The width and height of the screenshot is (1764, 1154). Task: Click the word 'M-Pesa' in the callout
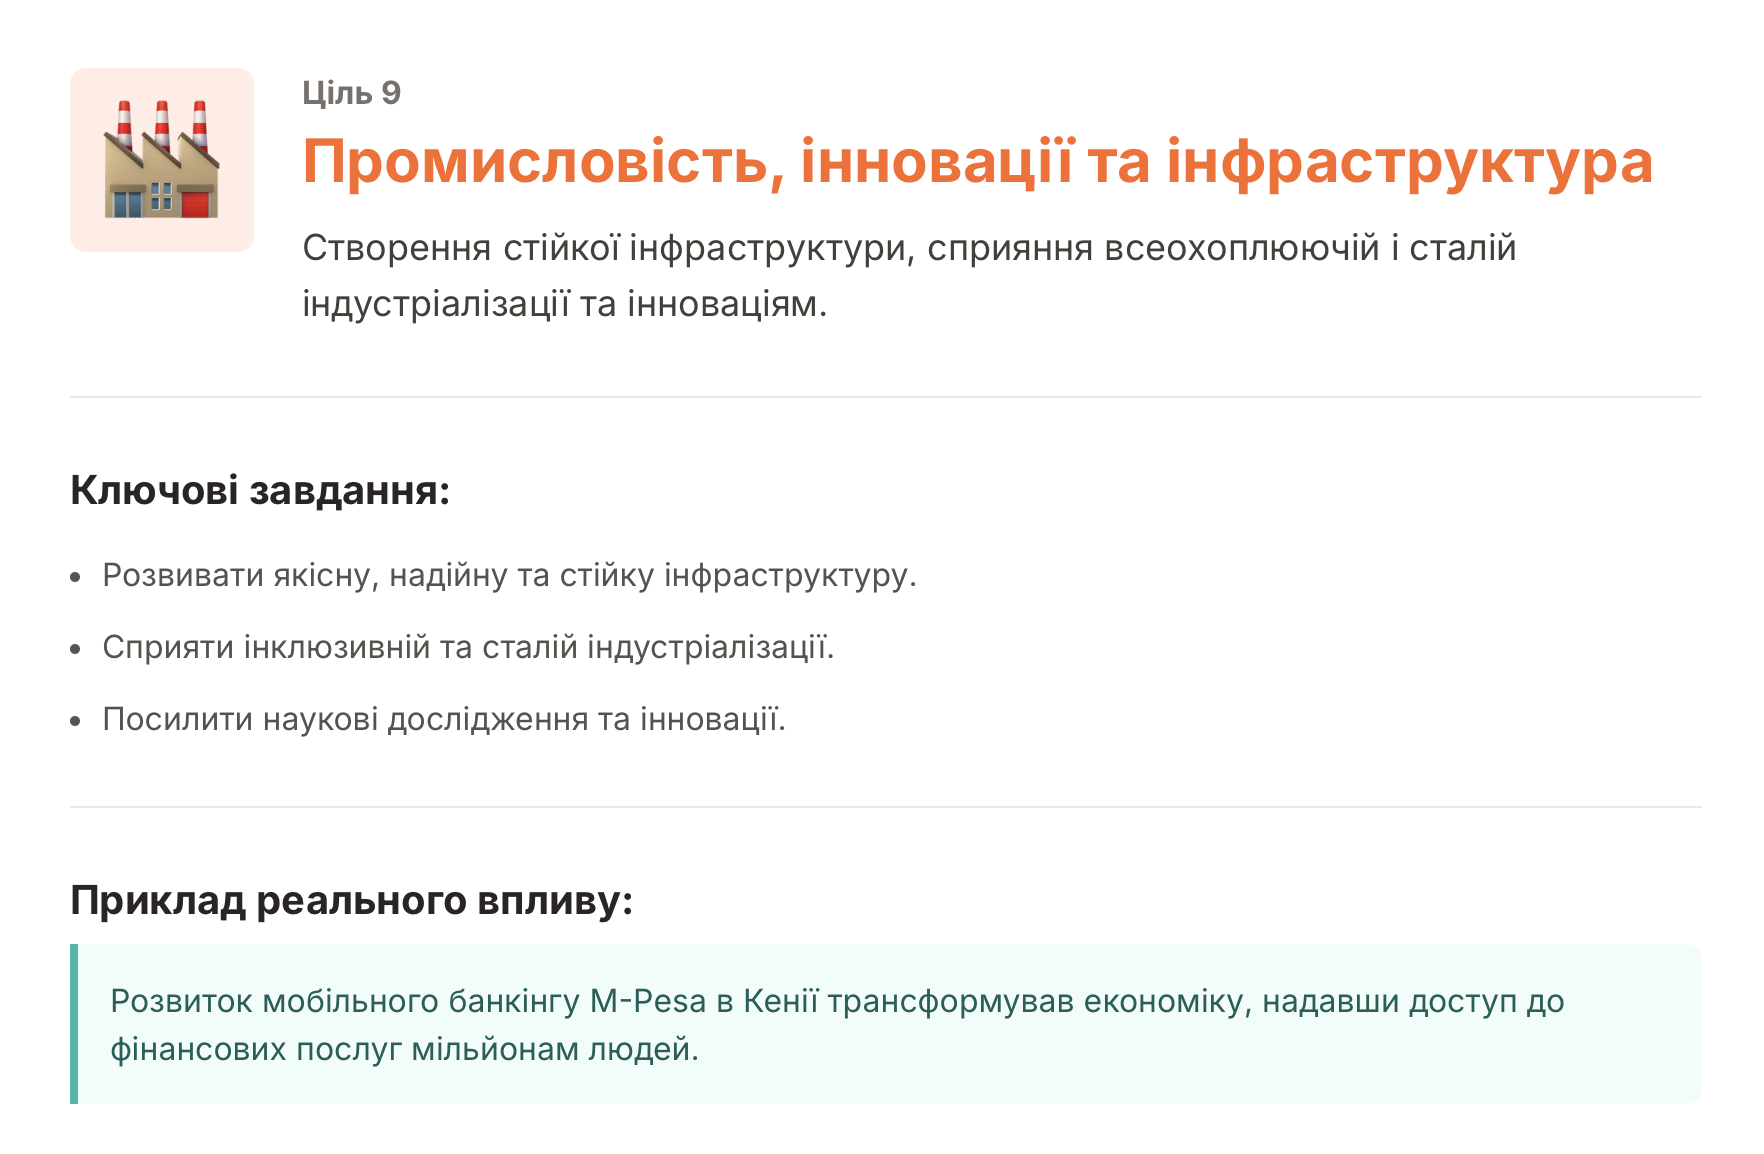coord(648,1001)
